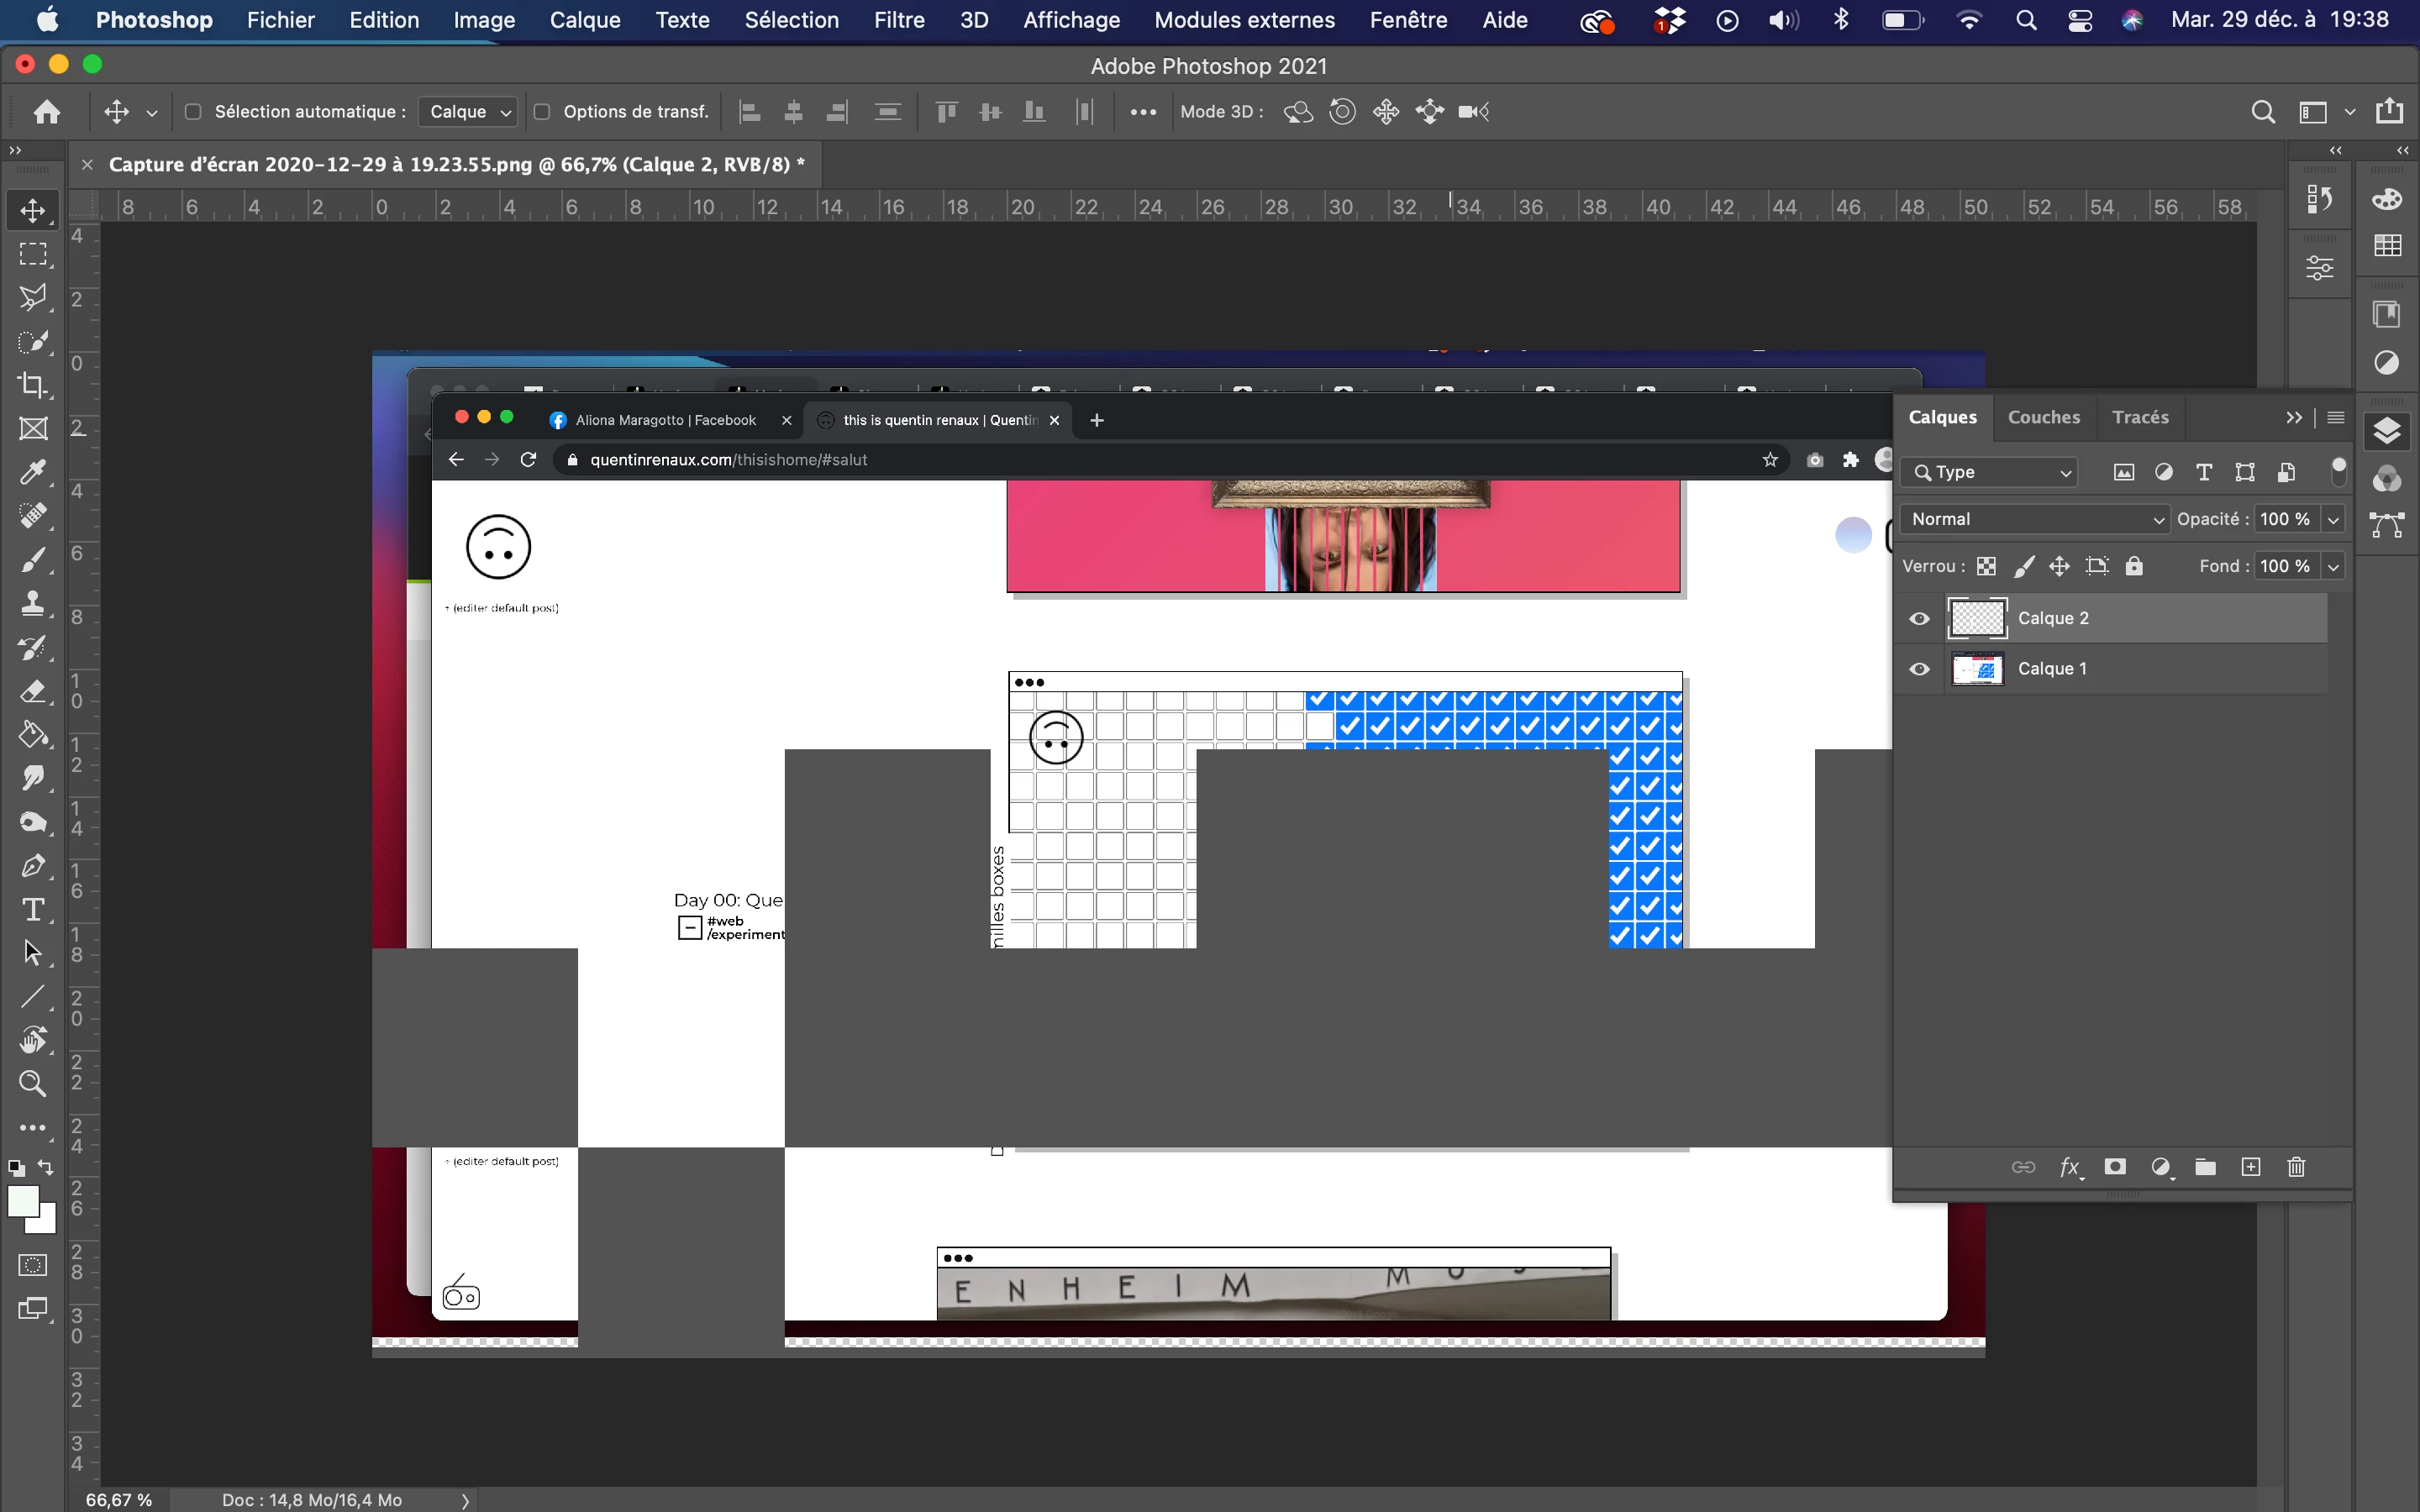The image size is (2420, 1512).
Task: Select the Eyedropper tool
Action: click(32, 472)
